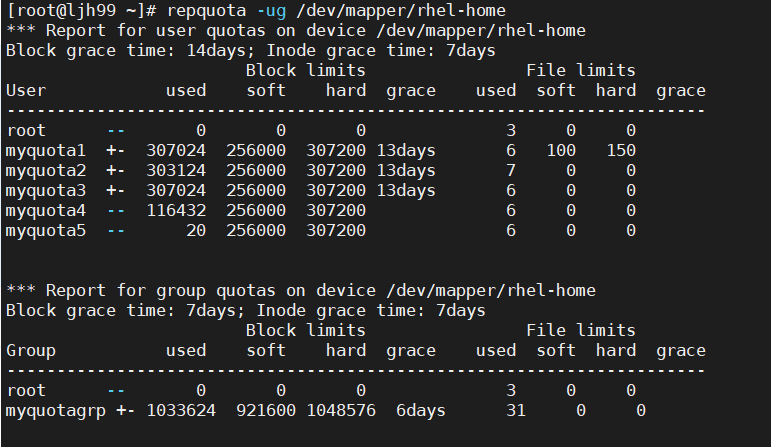
Task: Click the 'Group' column header
Action: [31, 351]
